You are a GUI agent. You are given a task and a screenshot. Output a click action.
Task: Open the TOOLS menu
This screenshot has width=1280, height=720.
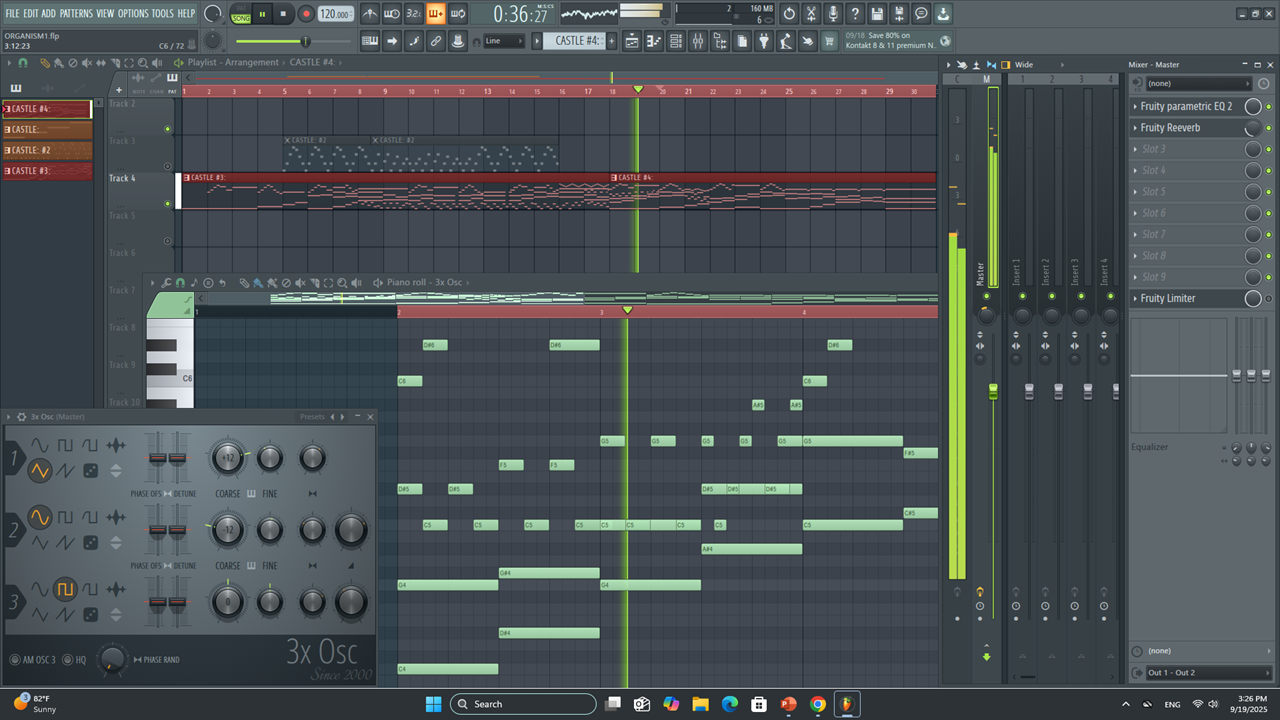(x=162, y=14)
